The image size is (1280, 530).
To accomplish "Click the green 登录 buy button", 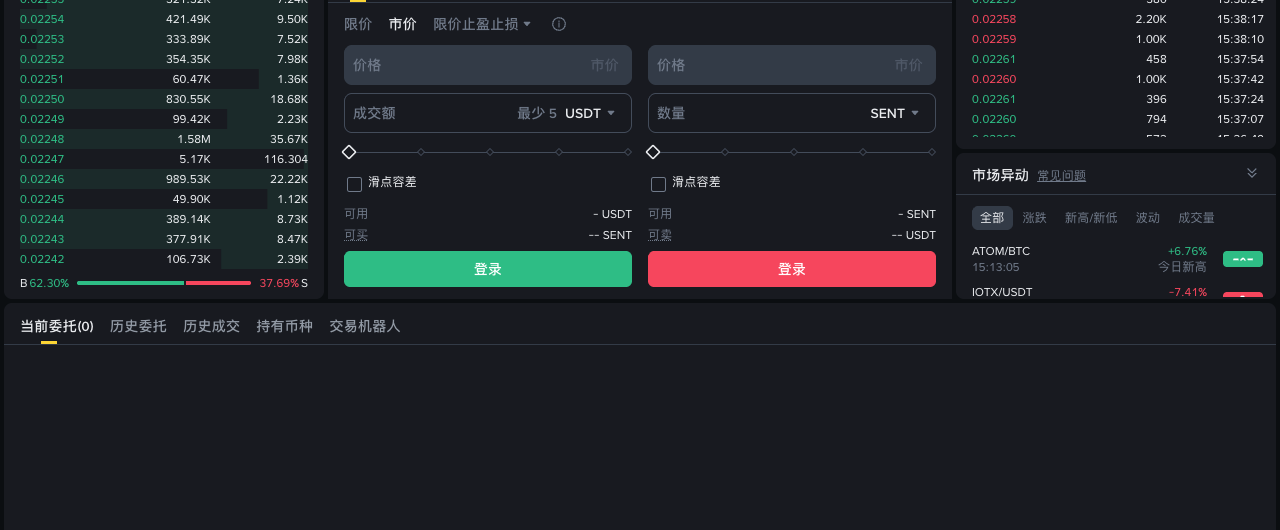I will pos(488,269).
